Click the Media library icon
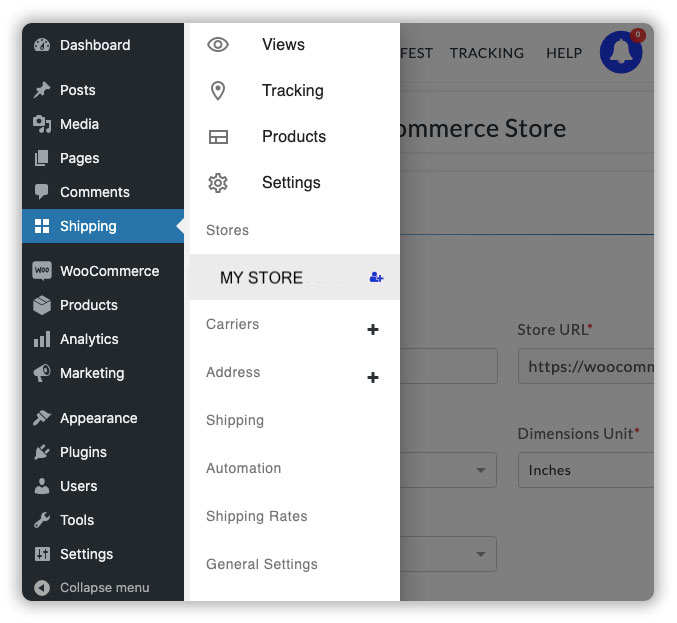Viewport: 677px width, 623px height. 42,124
